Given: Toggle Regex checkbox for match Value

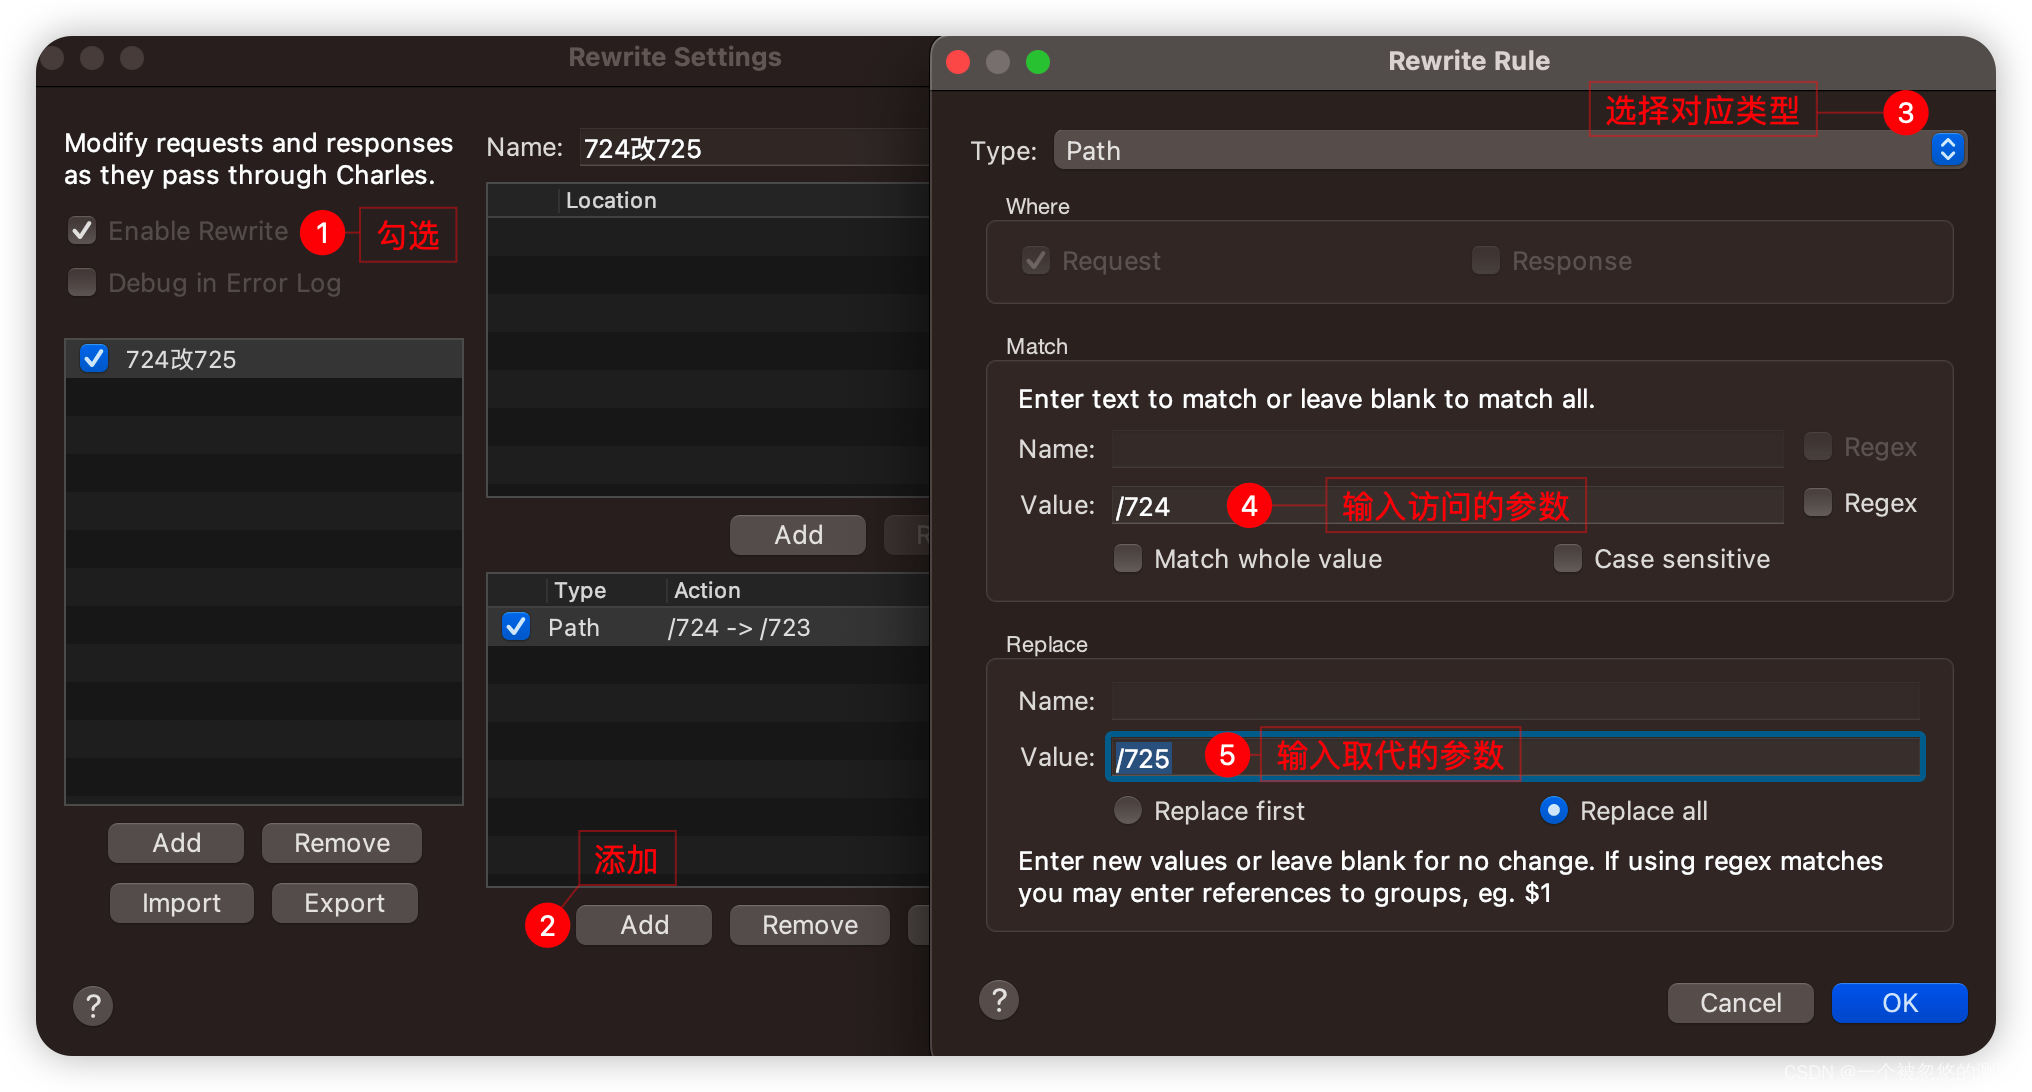Looking at the screenshot, I should pyautogui.click(x=1818, y=502).
